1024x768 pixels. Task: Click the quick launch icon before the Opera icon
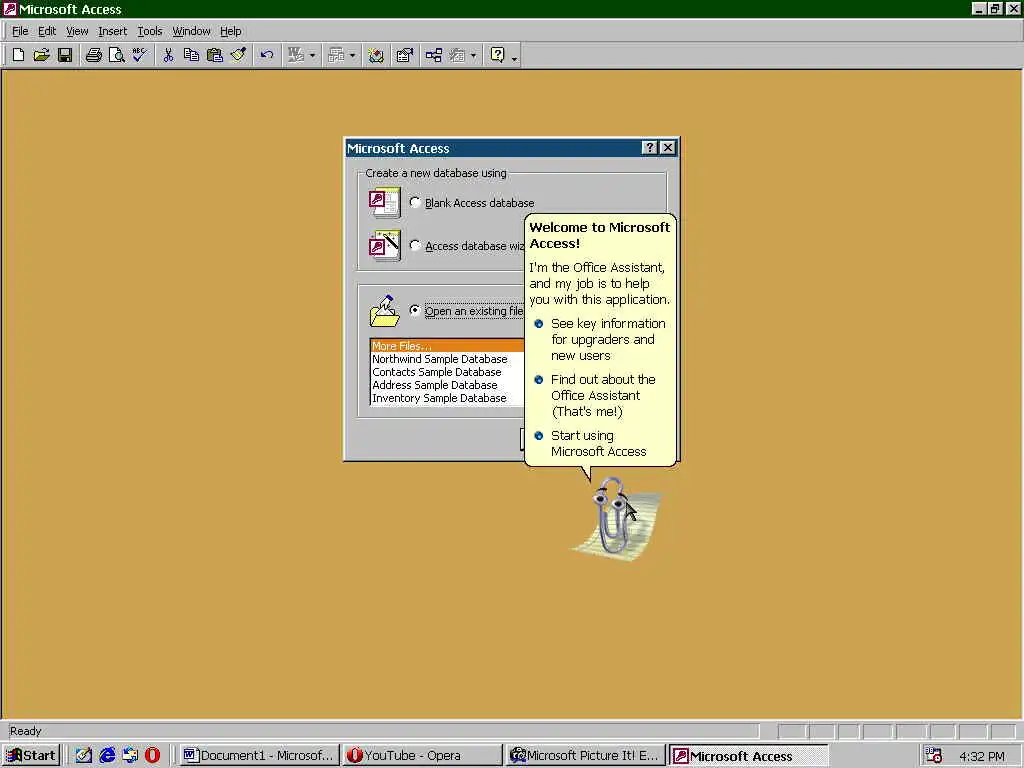[129, 756]
